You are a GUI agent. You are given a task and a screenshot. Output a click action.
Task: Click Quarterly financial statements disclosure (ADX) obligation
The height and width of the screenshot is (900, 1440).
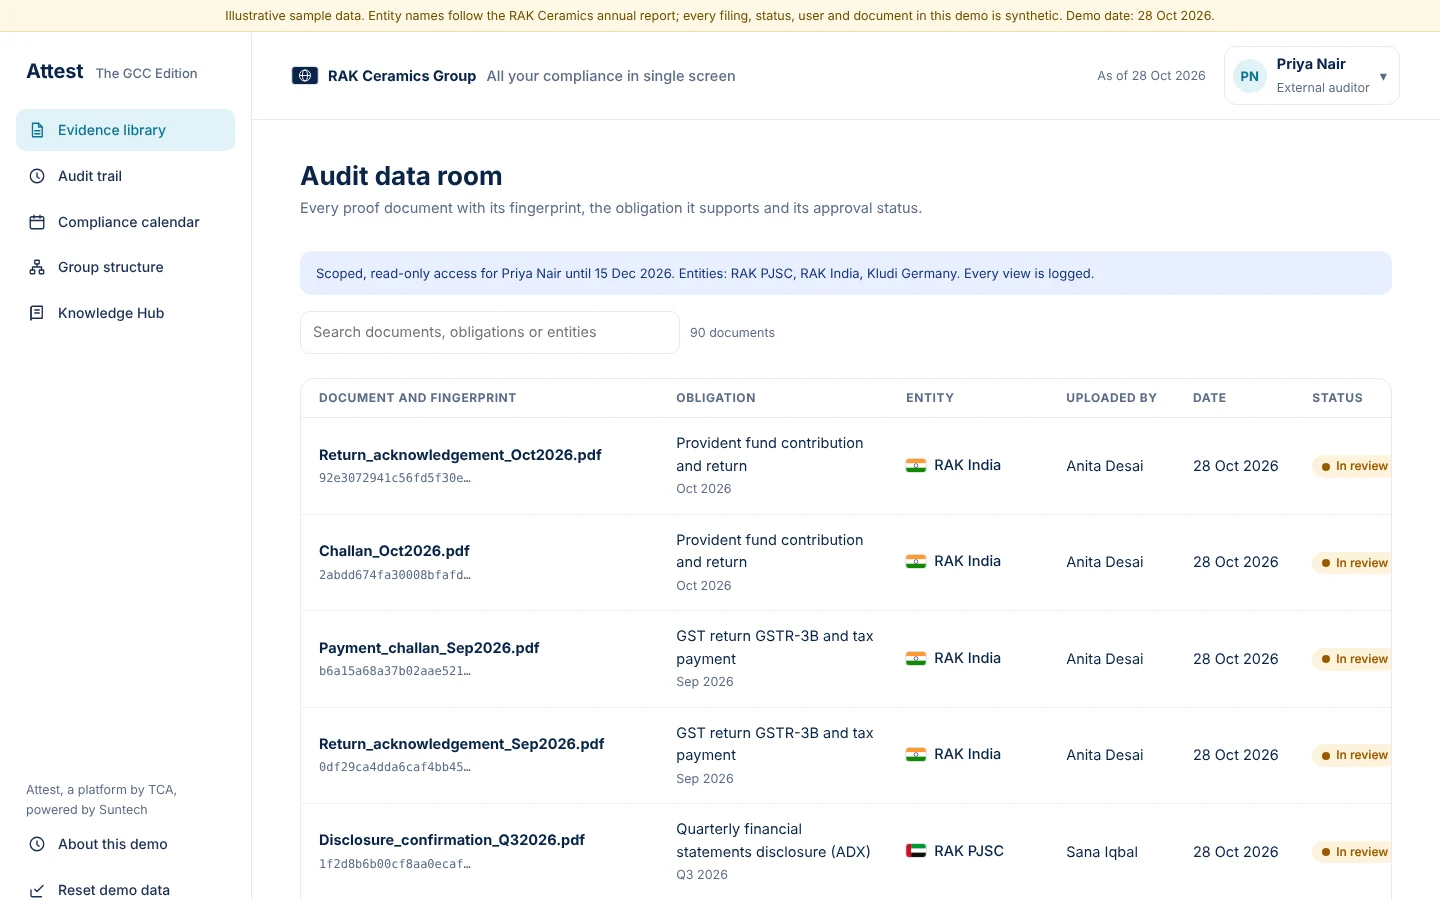(773, 840)
